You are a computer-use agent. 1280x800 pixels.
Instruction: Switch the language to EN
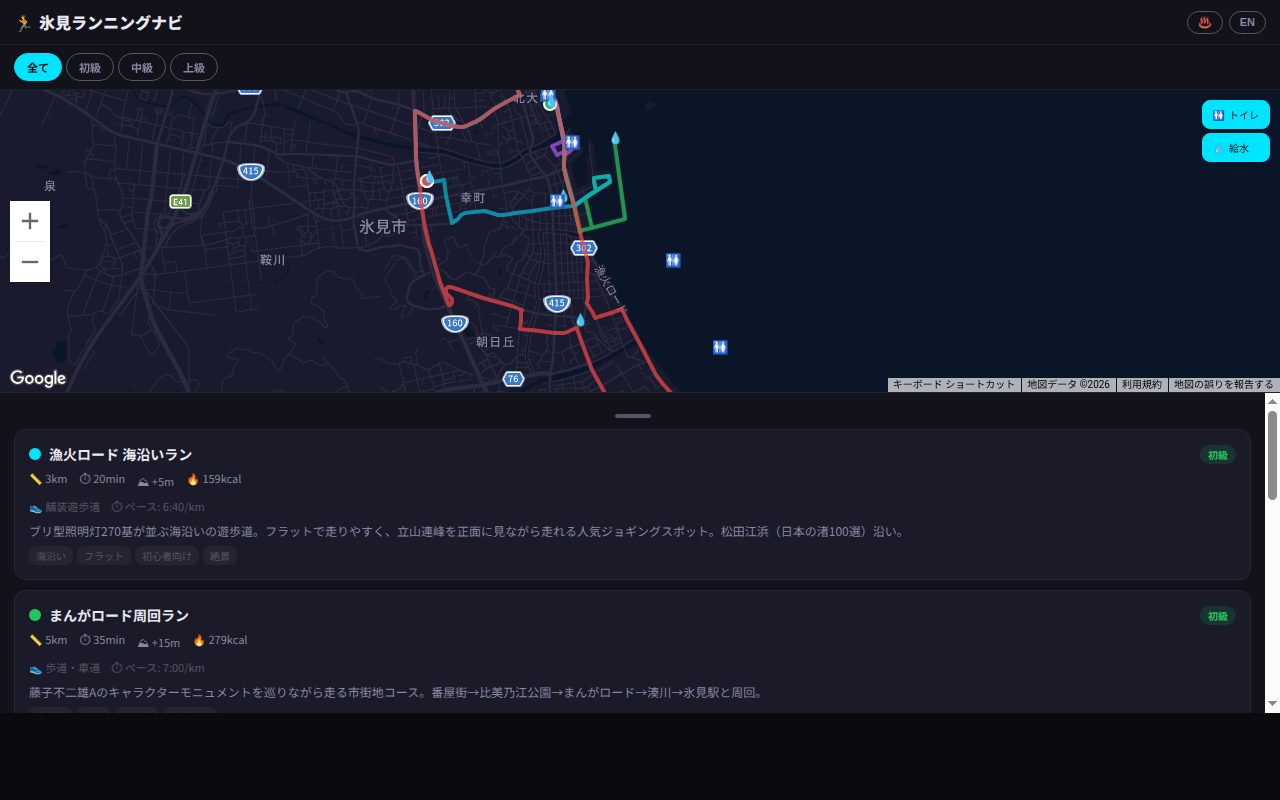click(1247, 22)
